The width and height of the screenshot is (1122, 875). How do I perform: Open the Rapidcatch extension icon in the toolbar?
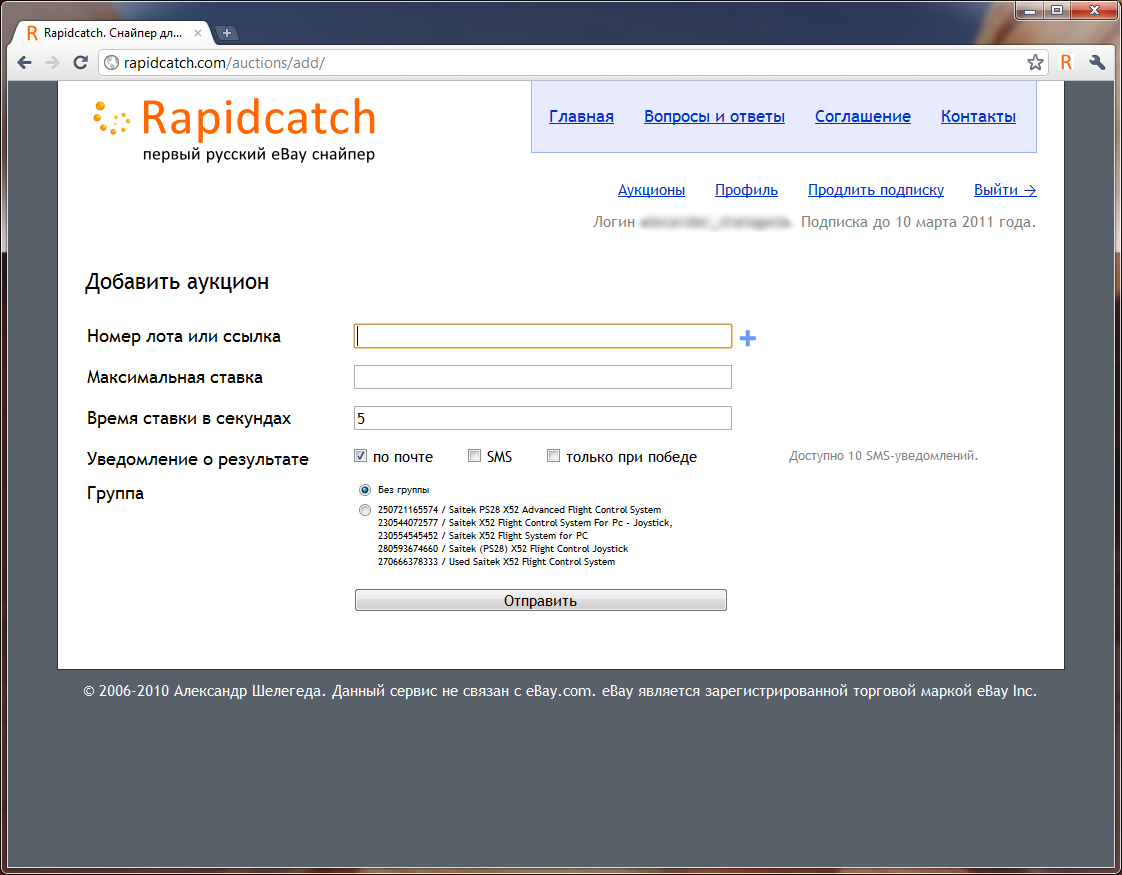click(1066, 63)
